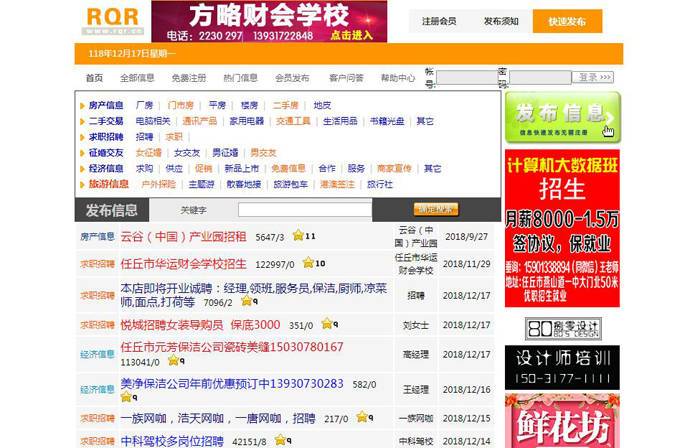
Task: Click the star icon beside 一族网咖 listing
Action: 361,417
